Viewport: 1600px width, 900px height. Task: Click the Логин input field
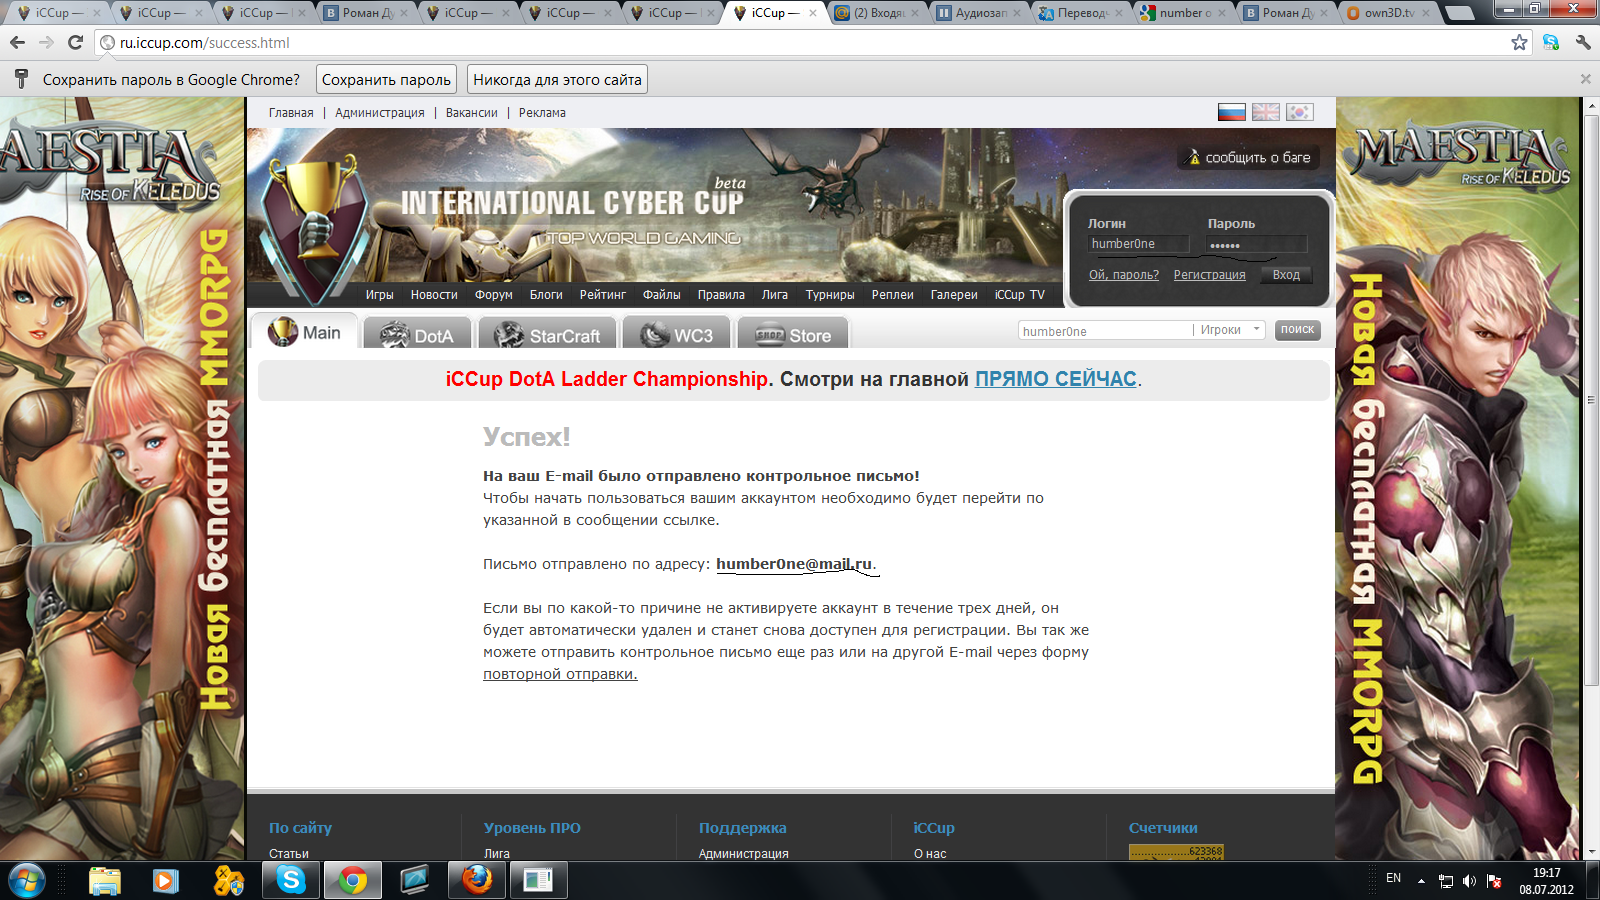coord(1138,244)
